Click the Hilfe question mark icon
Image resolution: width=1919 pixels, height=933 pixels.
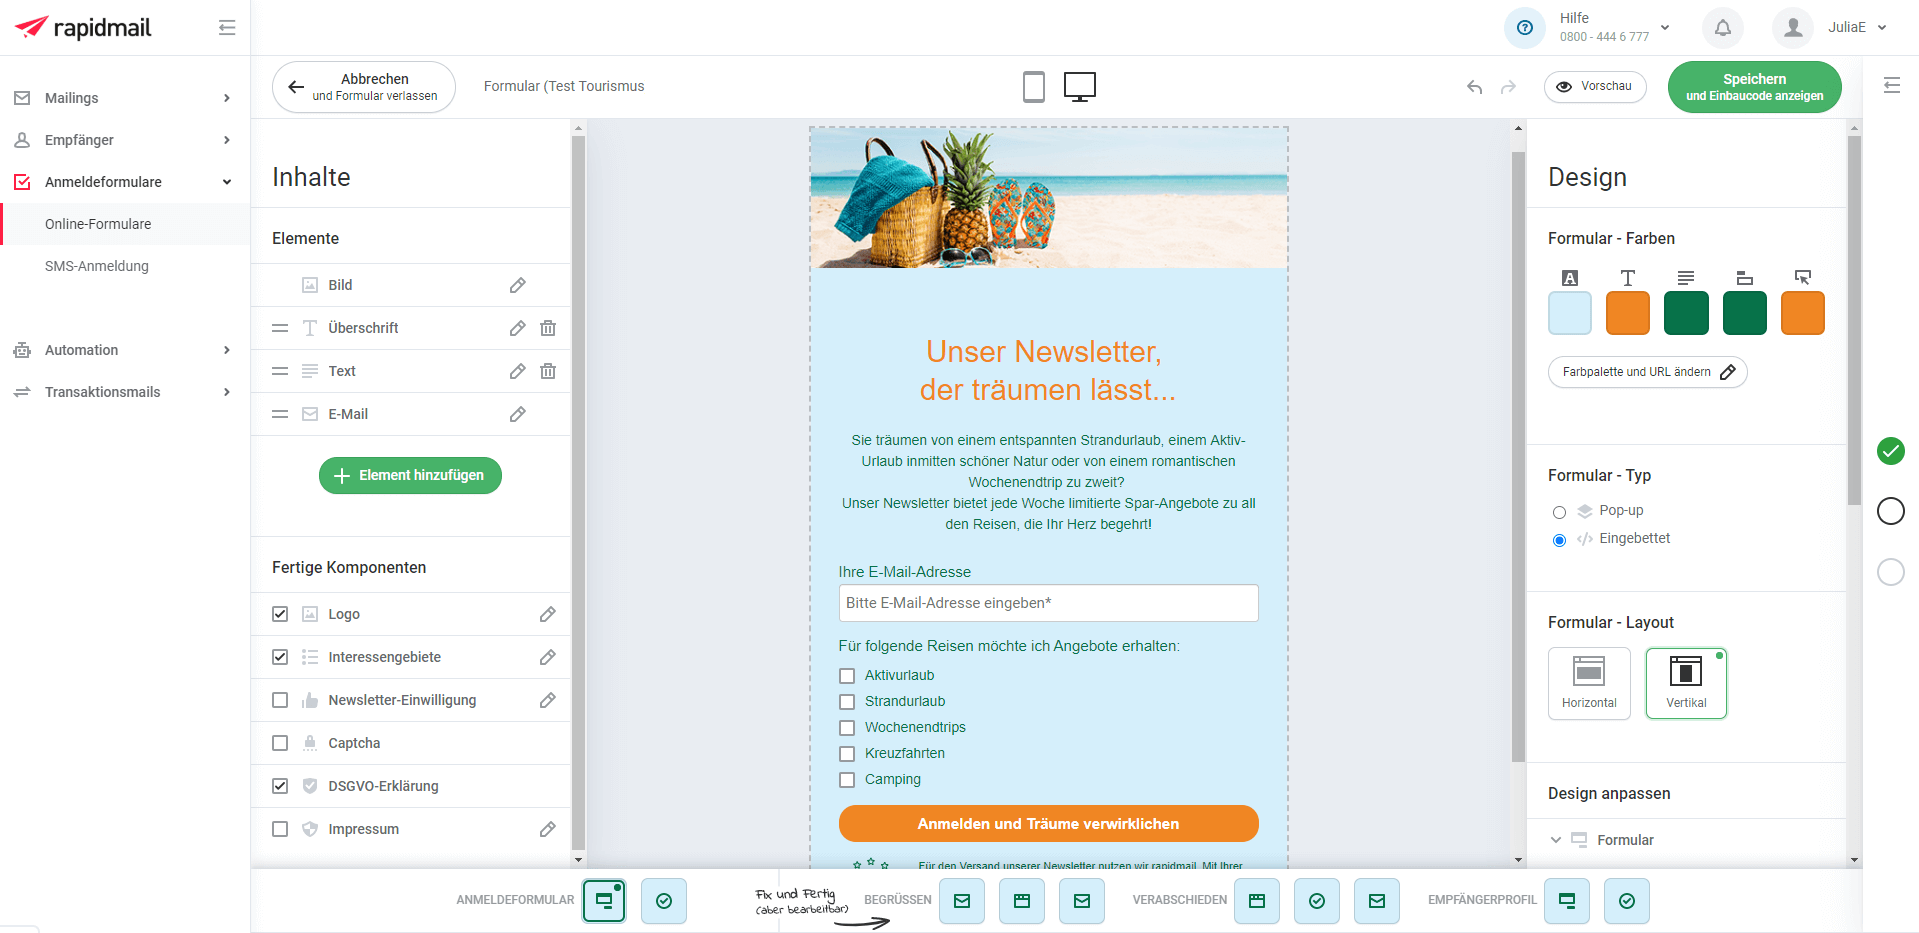(x=1524, y=28)
